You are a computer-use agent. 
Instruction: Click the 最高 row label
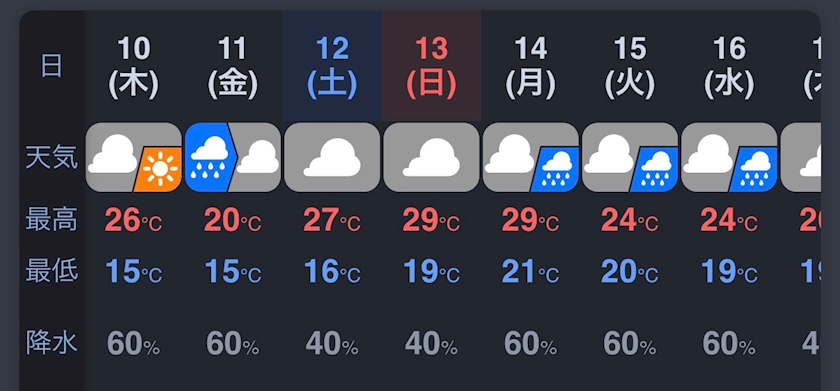point(51,219)
